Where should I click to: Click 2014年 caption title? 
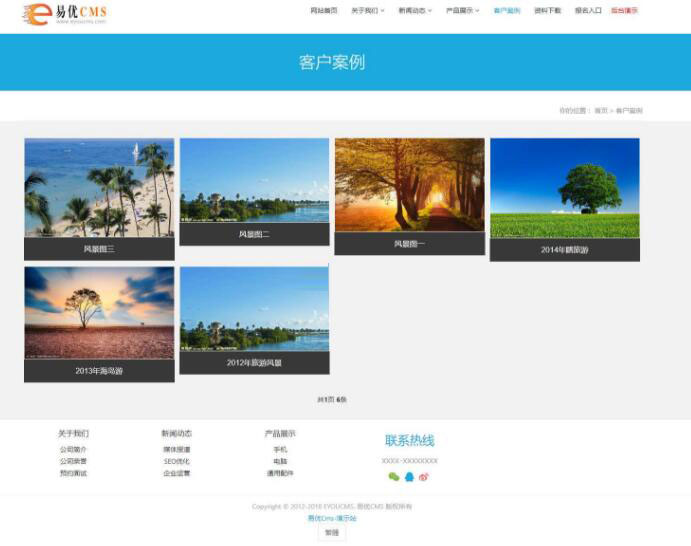click(565, 250)
